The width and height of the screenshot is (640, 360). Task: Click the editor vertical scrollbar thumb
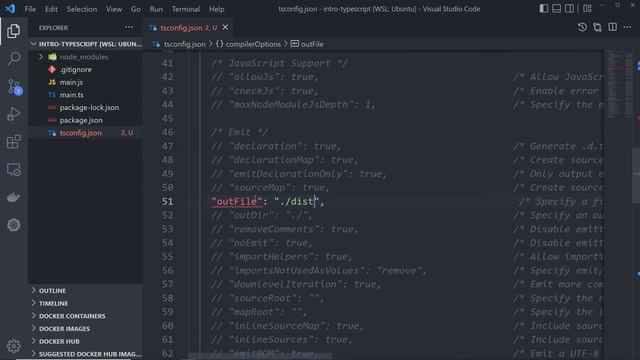point(636,175)
